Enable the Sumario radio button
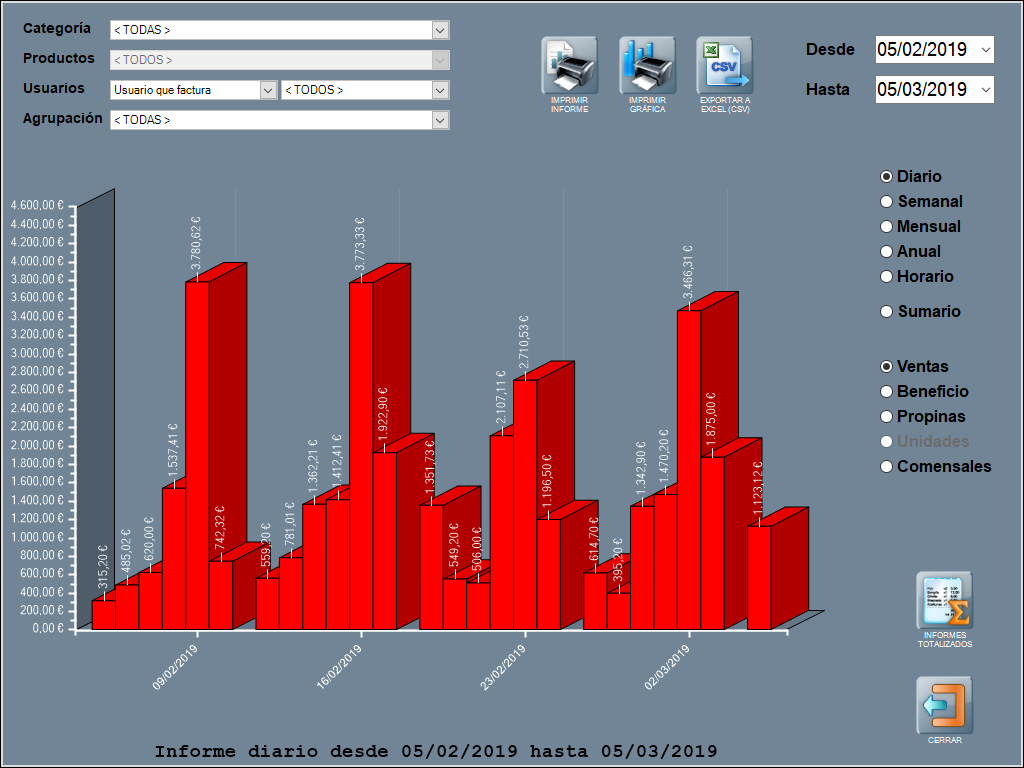This screenshot has height=768, width=1024. pyautogui.click(x=886, y=312)
